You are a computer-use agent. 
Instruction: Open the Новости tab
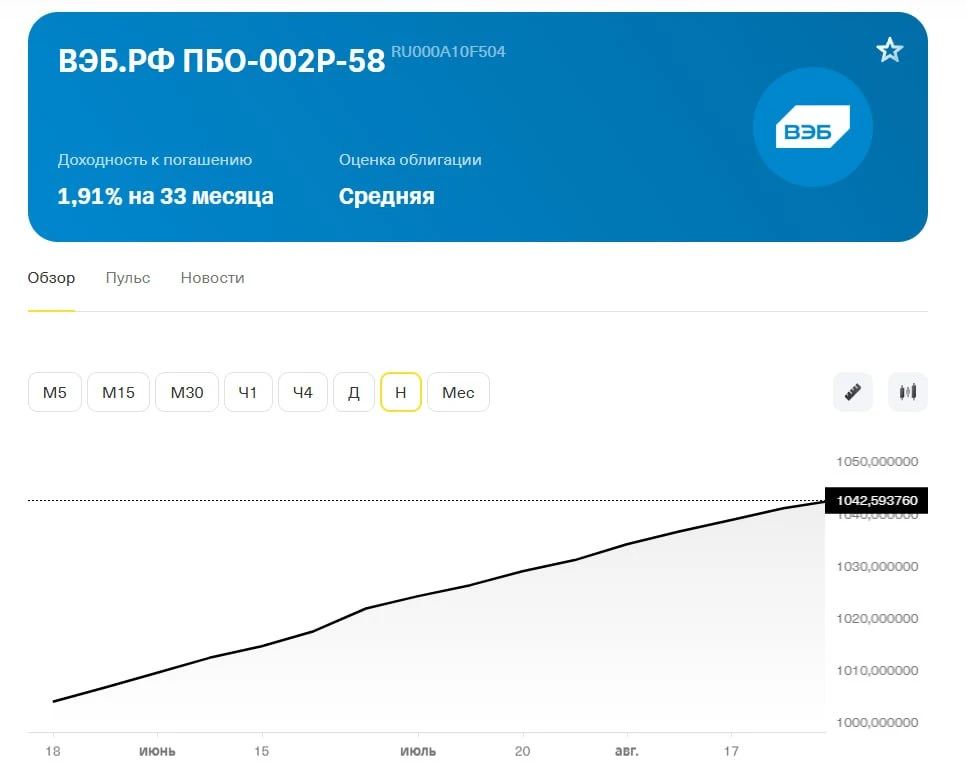tap(212, 278)
